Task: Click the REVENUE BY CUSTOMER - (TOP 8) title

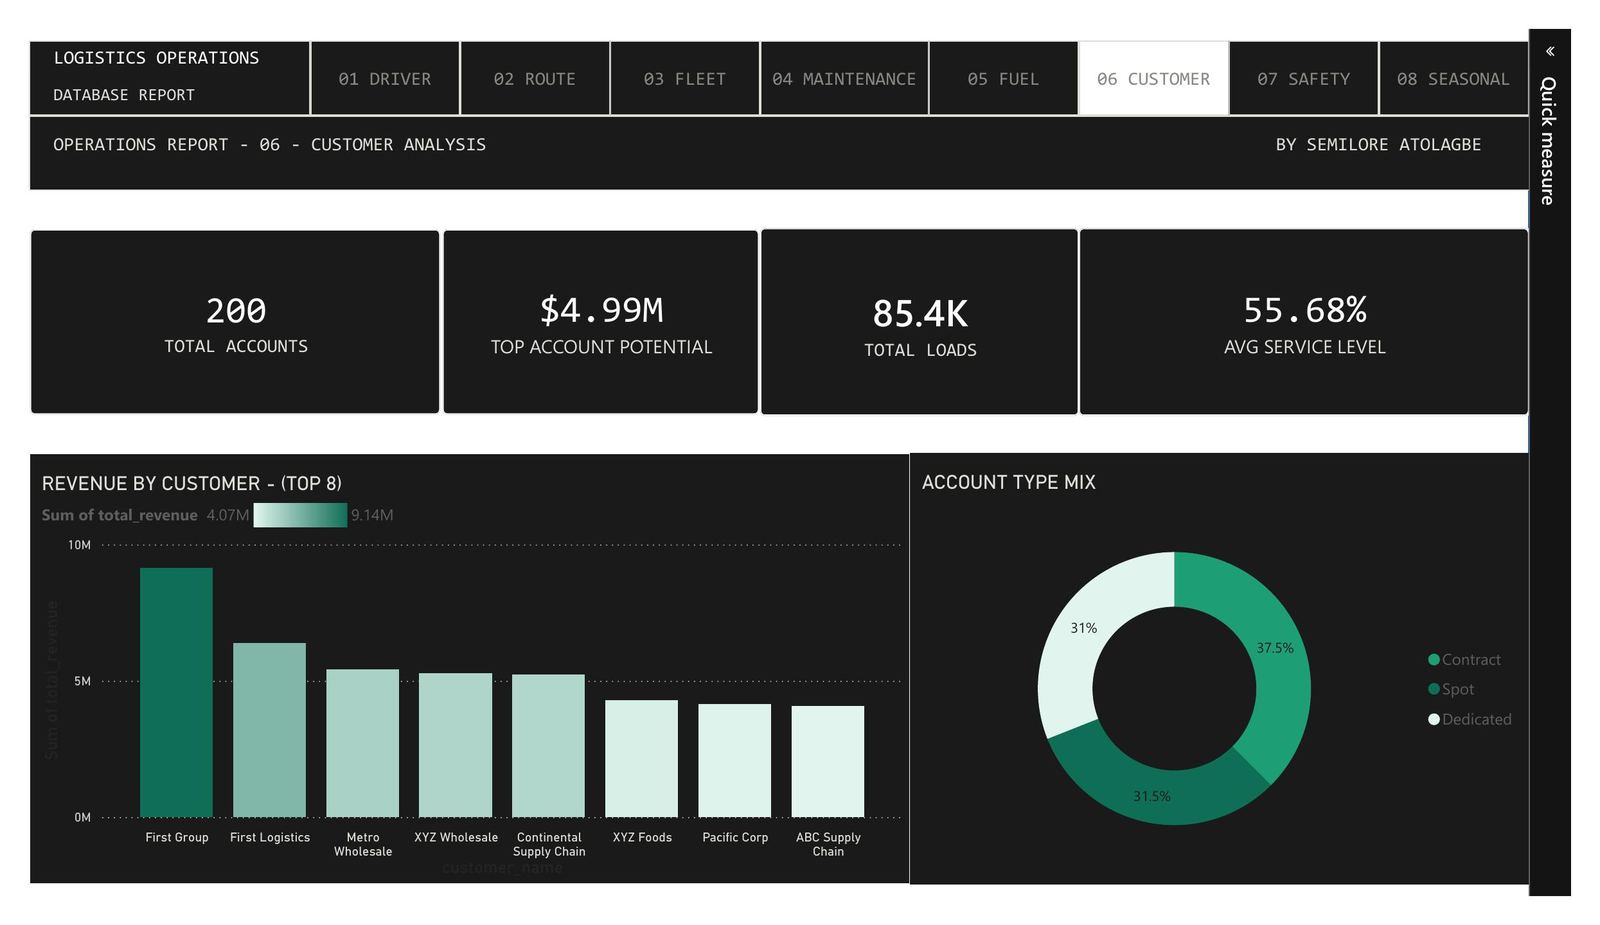Action: (192, 484)
